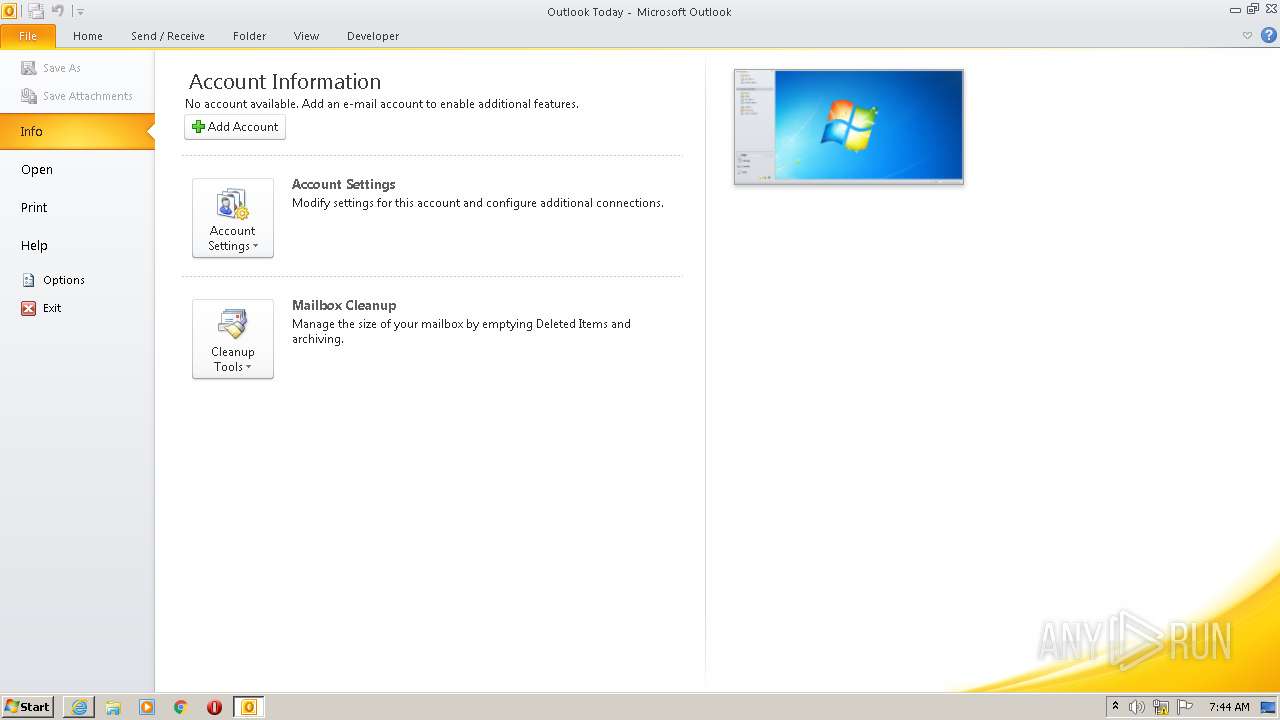Click "Modify settings for this account" description
The image size is (1280, 720).
(x=478, y=203)
